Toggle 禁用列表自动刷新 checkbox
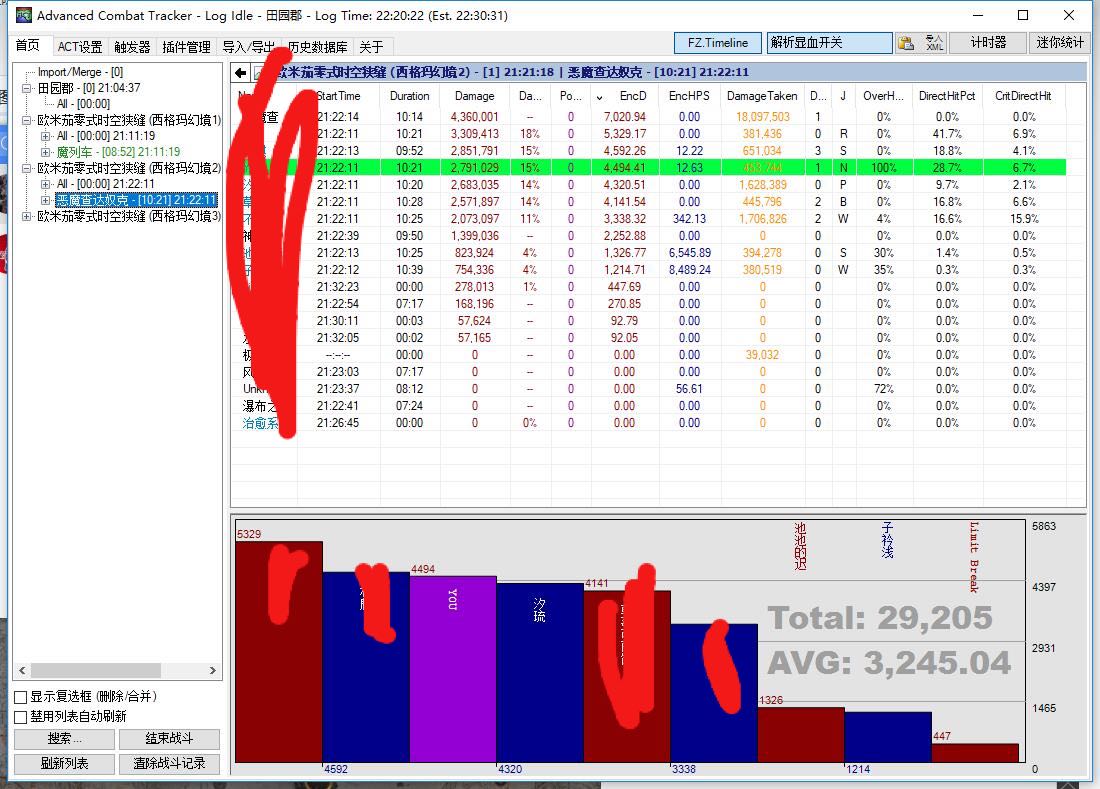 click(x=21, y=717)
